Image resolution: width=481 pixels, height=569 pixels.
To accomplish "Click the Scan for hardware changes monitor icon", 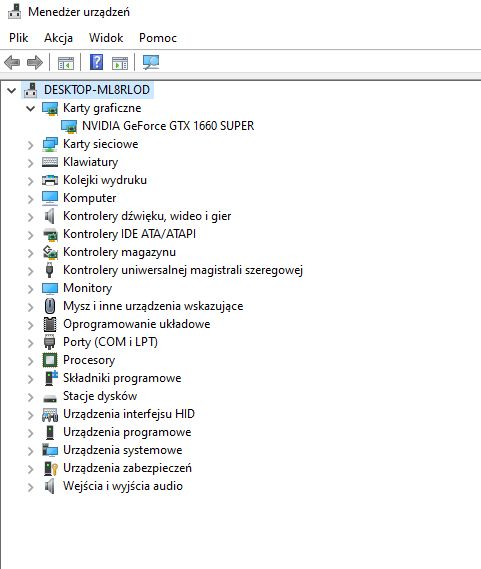I will click(151, 62).
